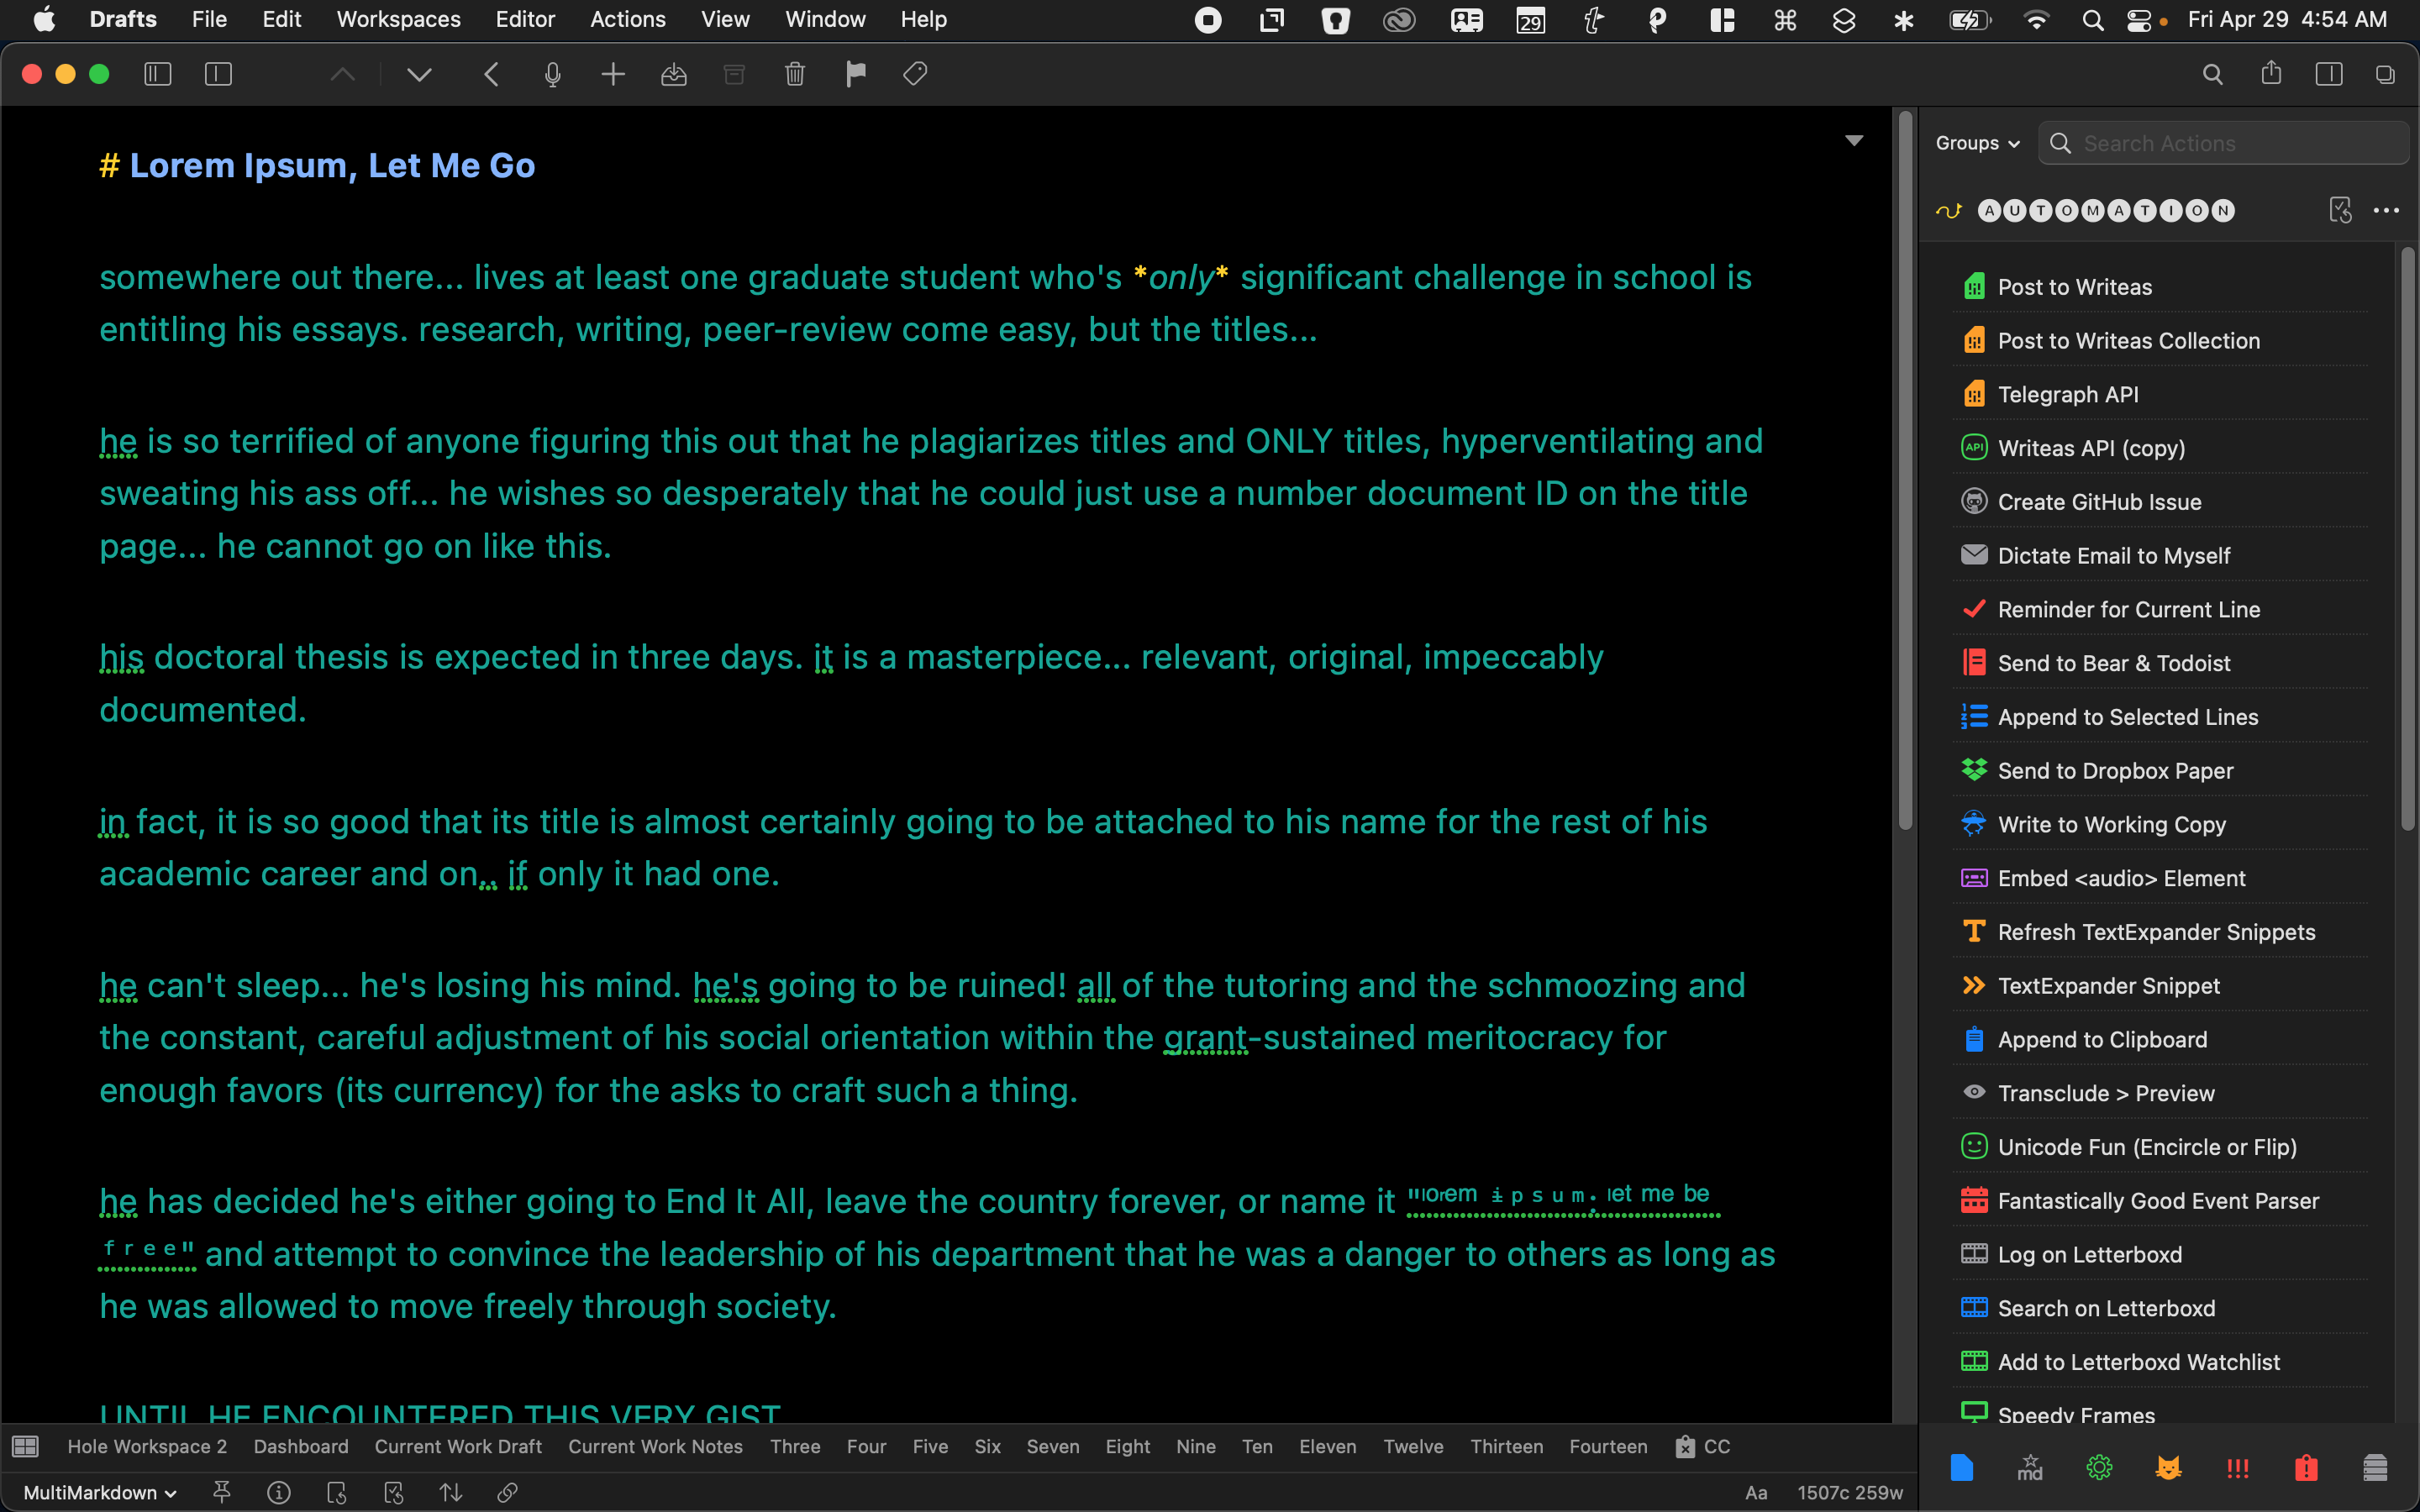2420x1512 pixels.
Task: Create a new draft with the plus icon
Action: point(612,73)
